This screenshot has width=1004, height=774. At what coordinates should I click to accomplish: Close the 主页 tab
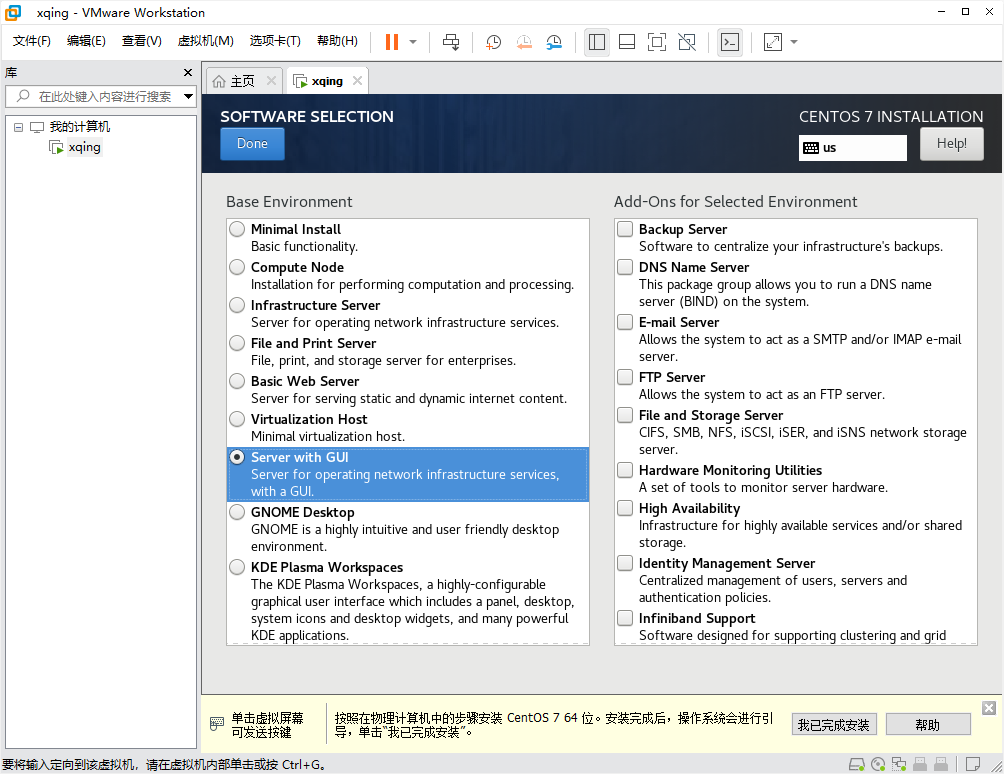pos(271,81)
